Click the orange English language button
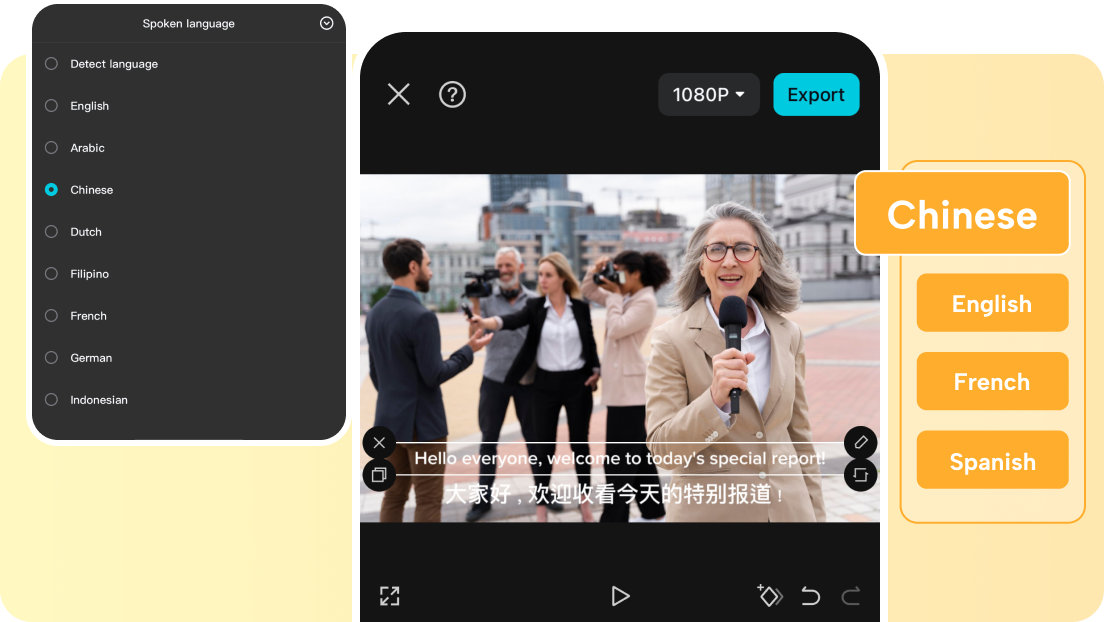This screenshot has width=1104, height=622. click(x=992, y=303)
